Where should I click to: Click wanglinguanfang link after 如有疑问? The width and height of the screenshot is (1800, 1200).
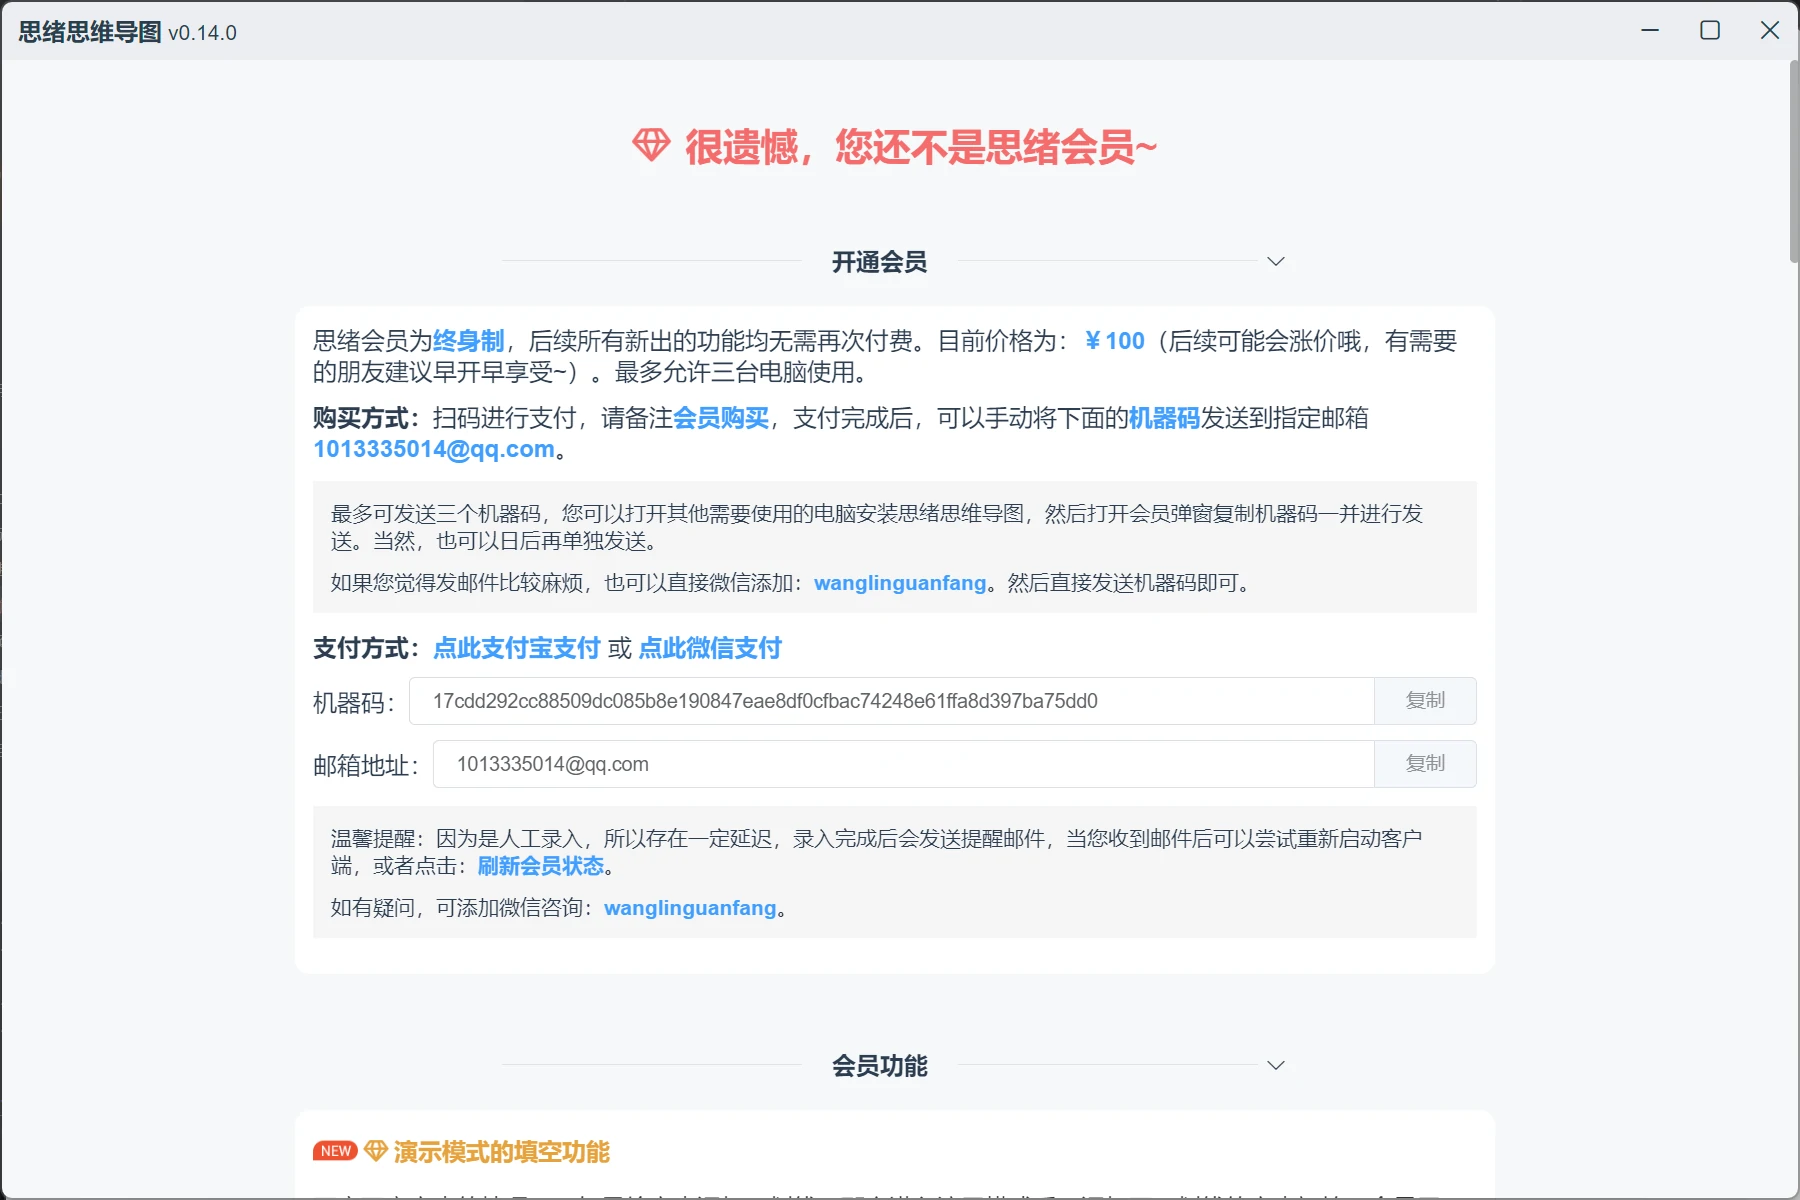pos(690,908)
